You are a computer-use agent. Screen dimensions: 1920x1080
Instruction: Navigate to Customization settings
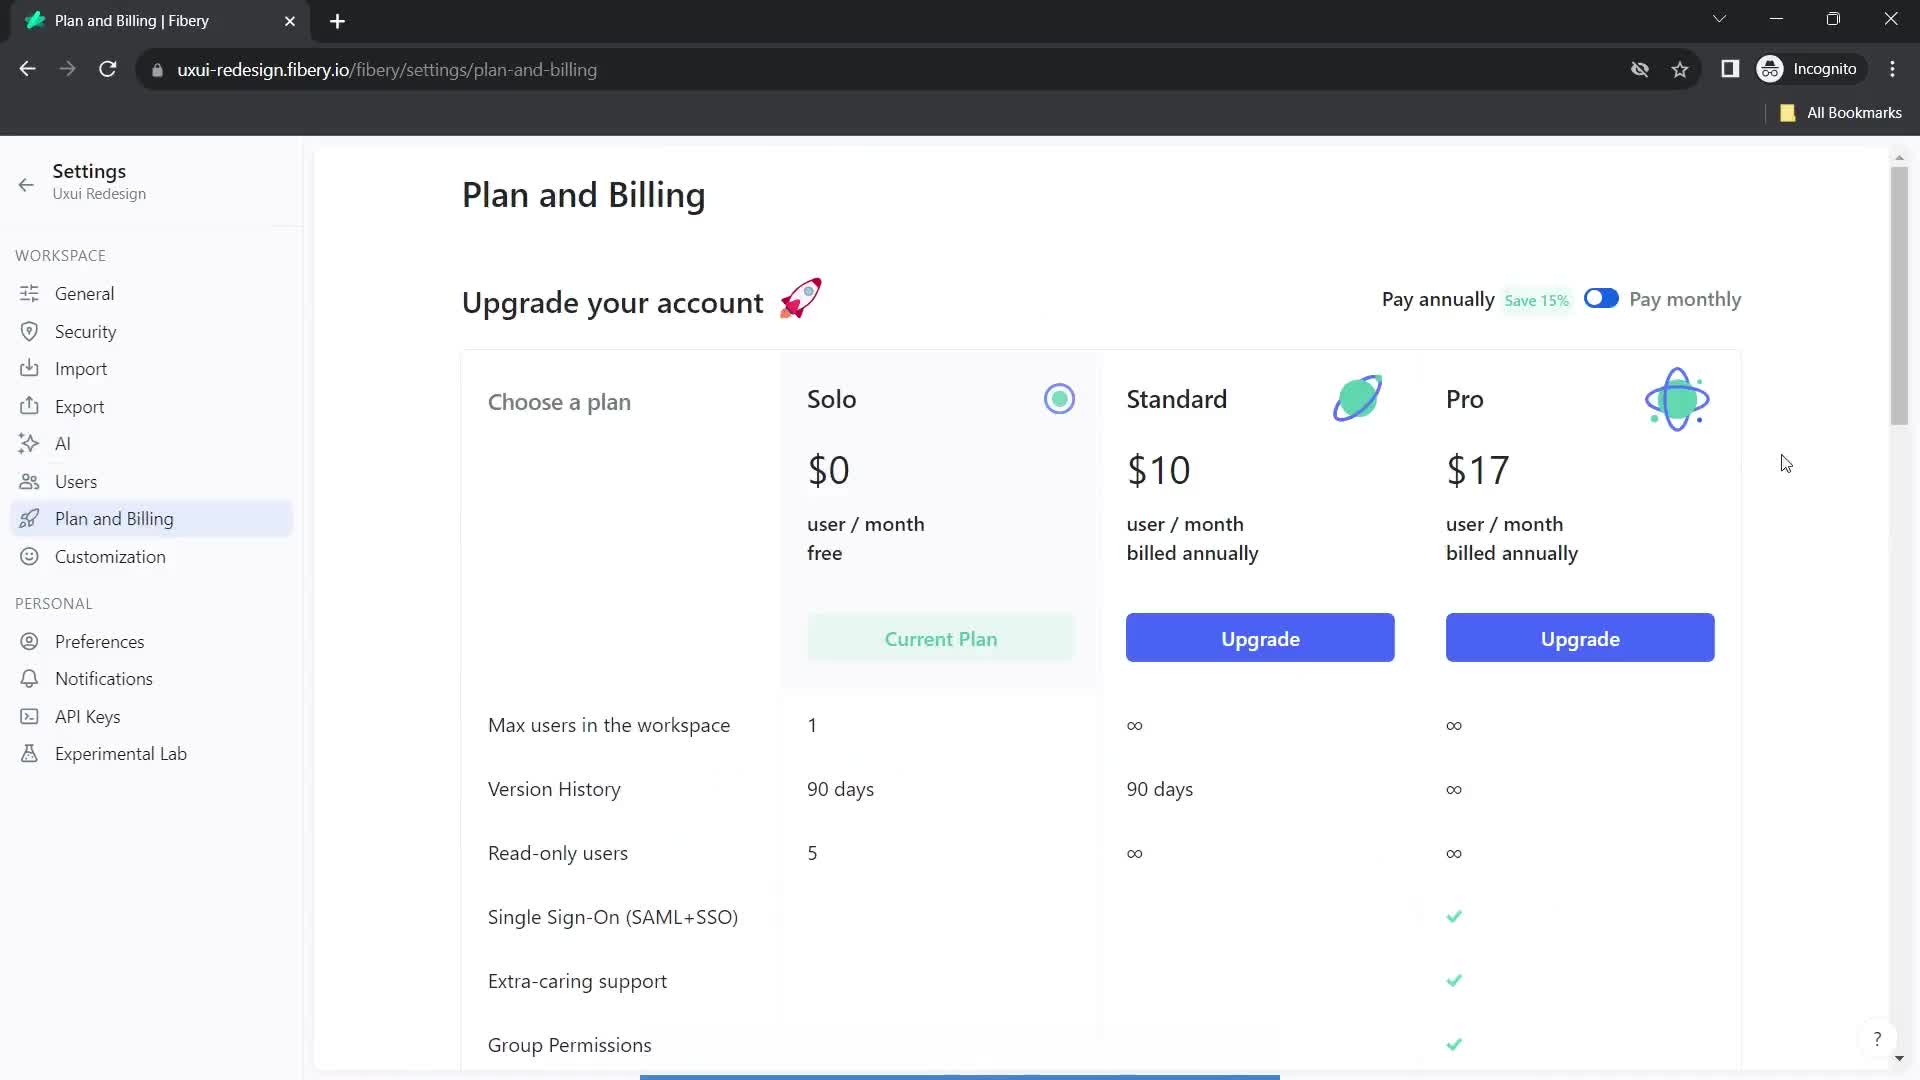pos(109,555)
